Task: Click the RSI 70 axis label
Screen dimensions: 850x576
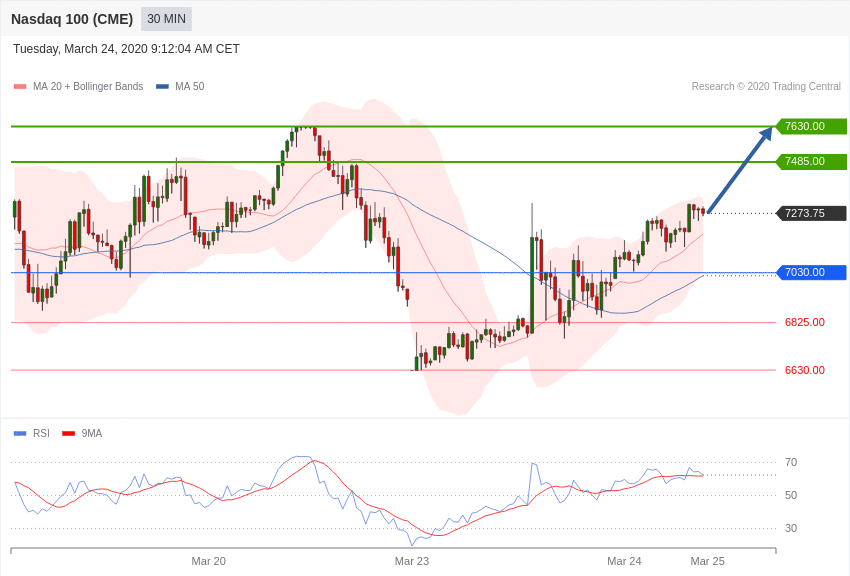Action: [791, 462]
